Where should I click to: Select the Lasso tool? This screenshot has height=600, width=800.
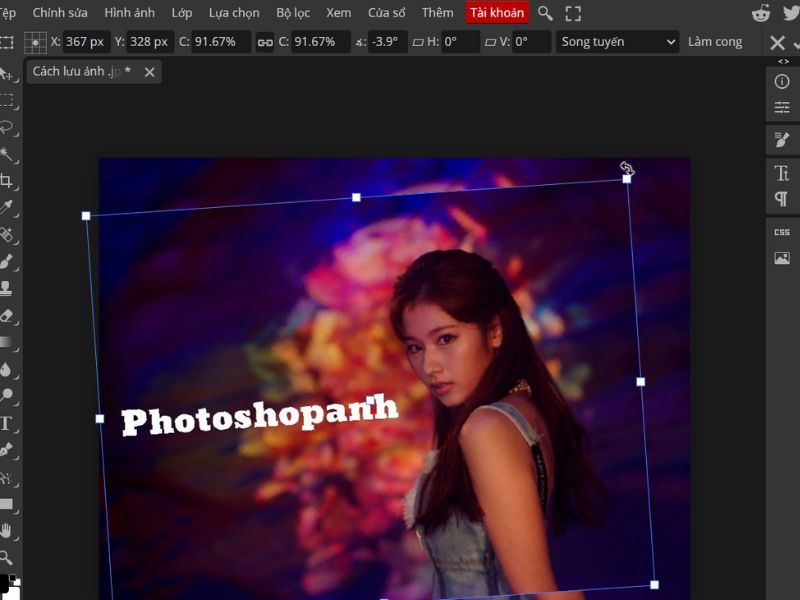6,127
